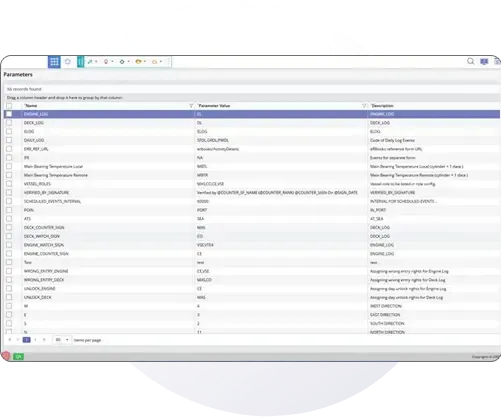Click the green status button in footer
Image resolution: width=501 pixels, height=417 pixels.
pos(18,357)
